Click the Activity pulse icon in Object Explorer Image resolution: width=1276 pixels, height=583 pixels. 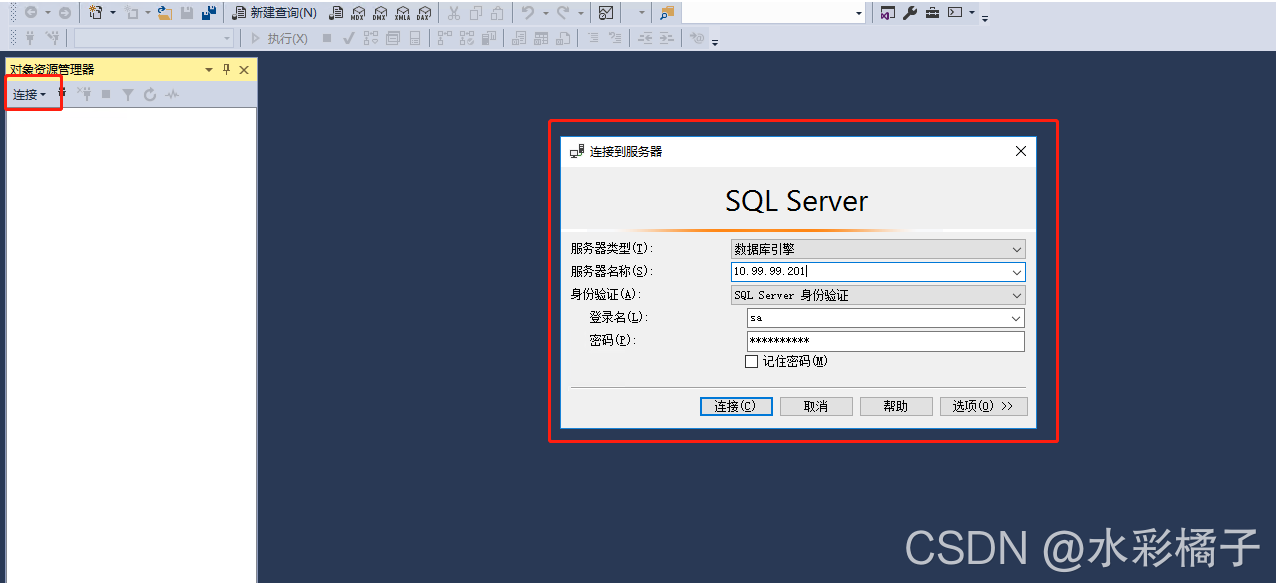(x=172, y=94)
